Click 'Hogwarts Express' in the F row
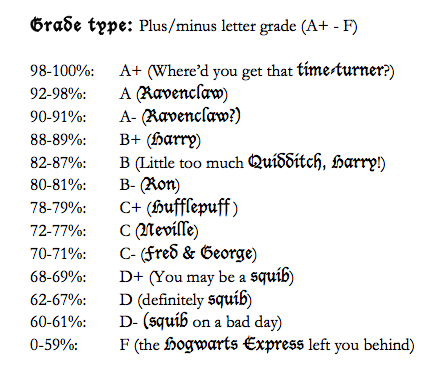Screen dimensions: 426x370 click(x=234, y=344)
